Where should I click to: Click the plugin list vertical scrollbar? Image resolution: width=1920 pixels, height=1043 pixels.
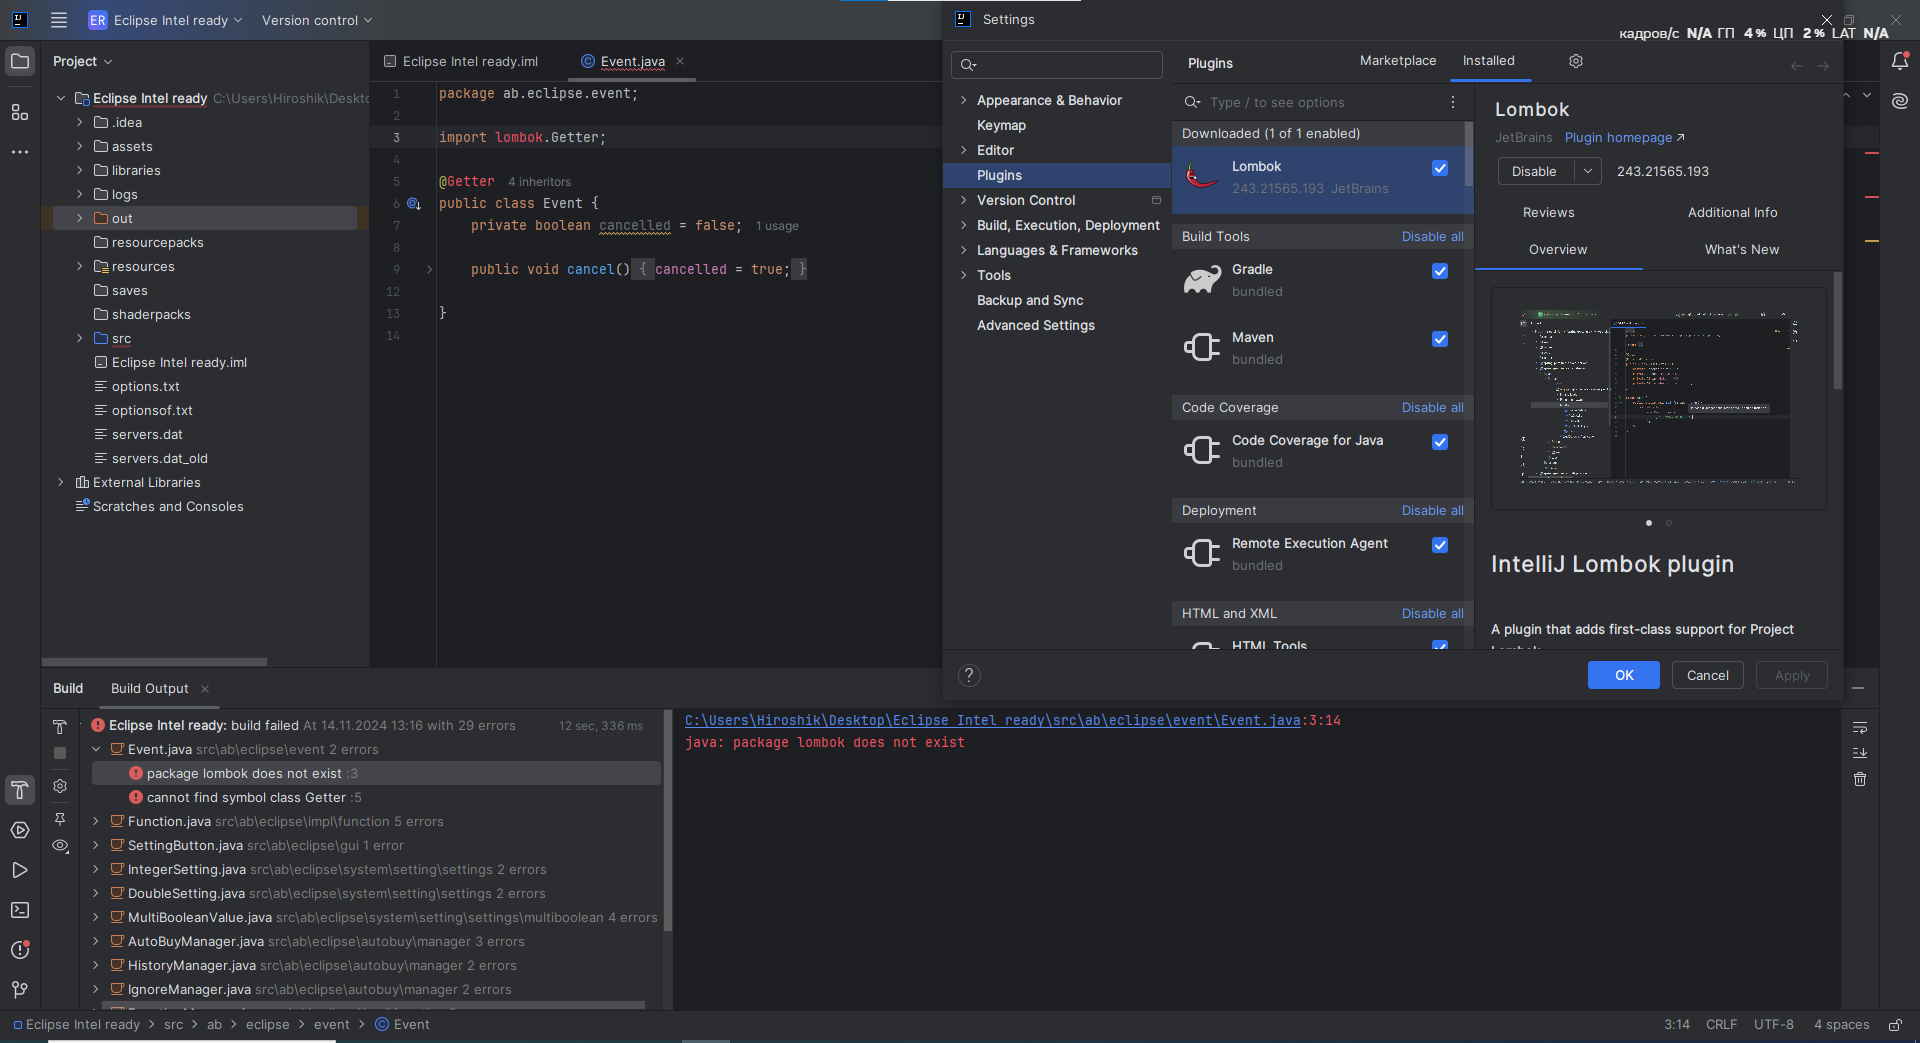coord(1468,155)
